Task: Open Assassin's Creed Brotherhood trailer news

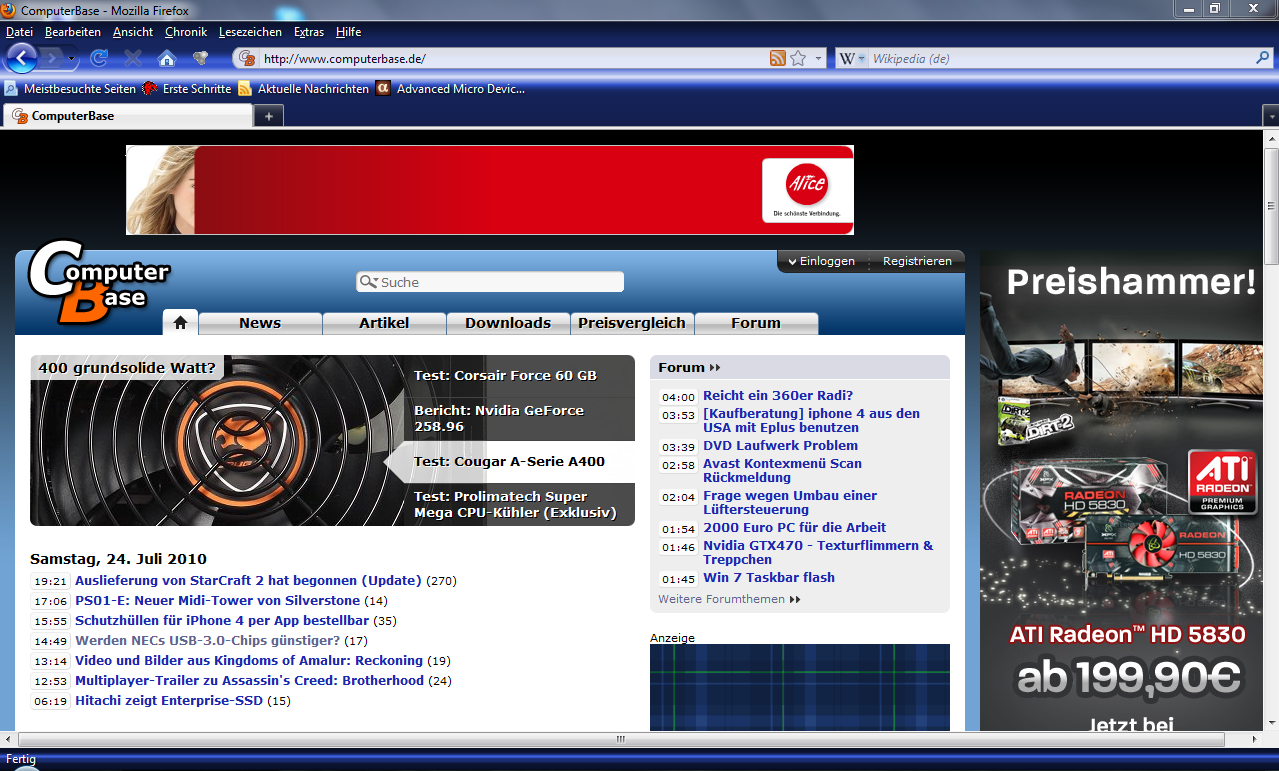Action: [249, 681]
